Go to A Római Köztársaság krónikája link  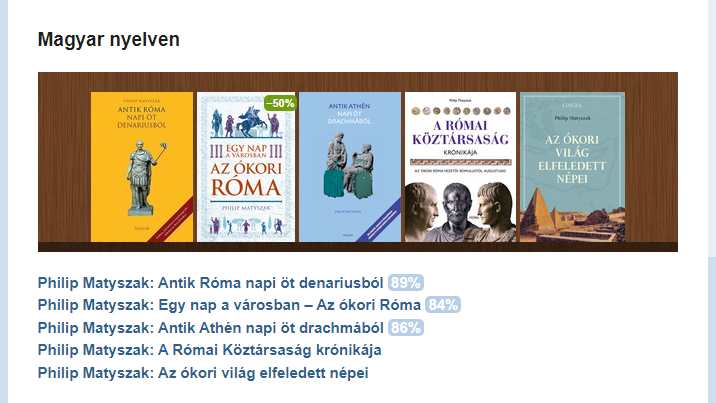pyautogui.click(x=209, y=351)
